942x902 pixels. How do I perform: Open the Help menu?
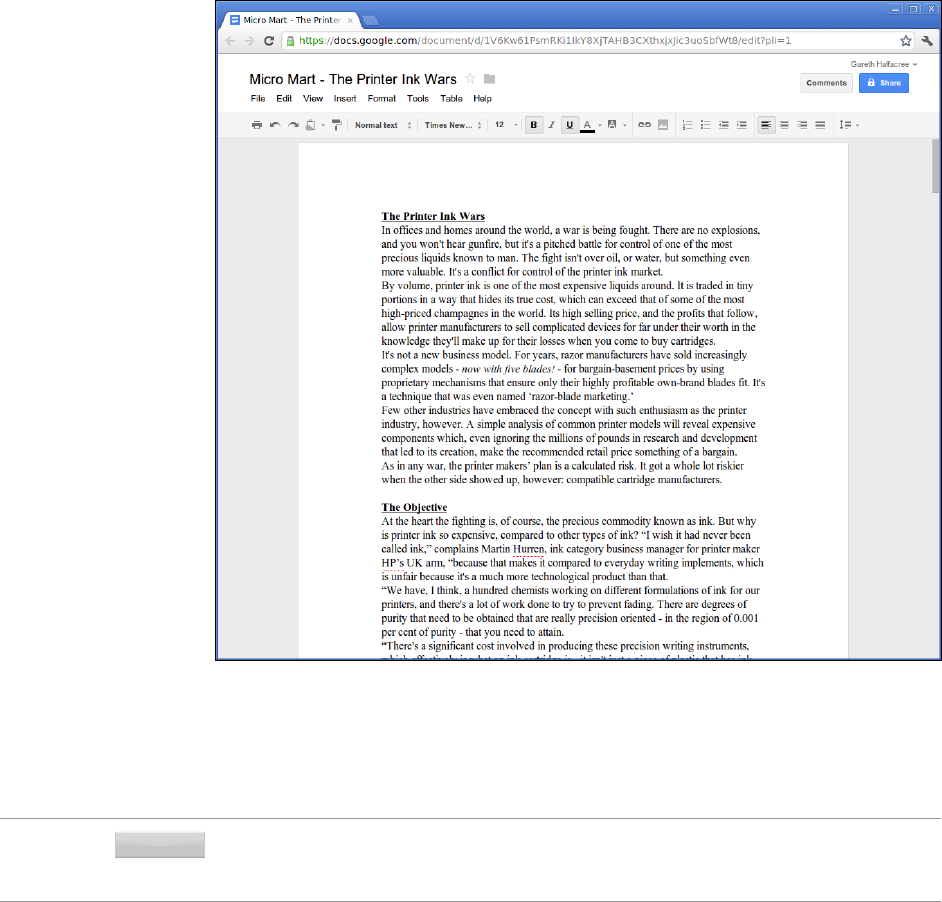coord(482,99)
